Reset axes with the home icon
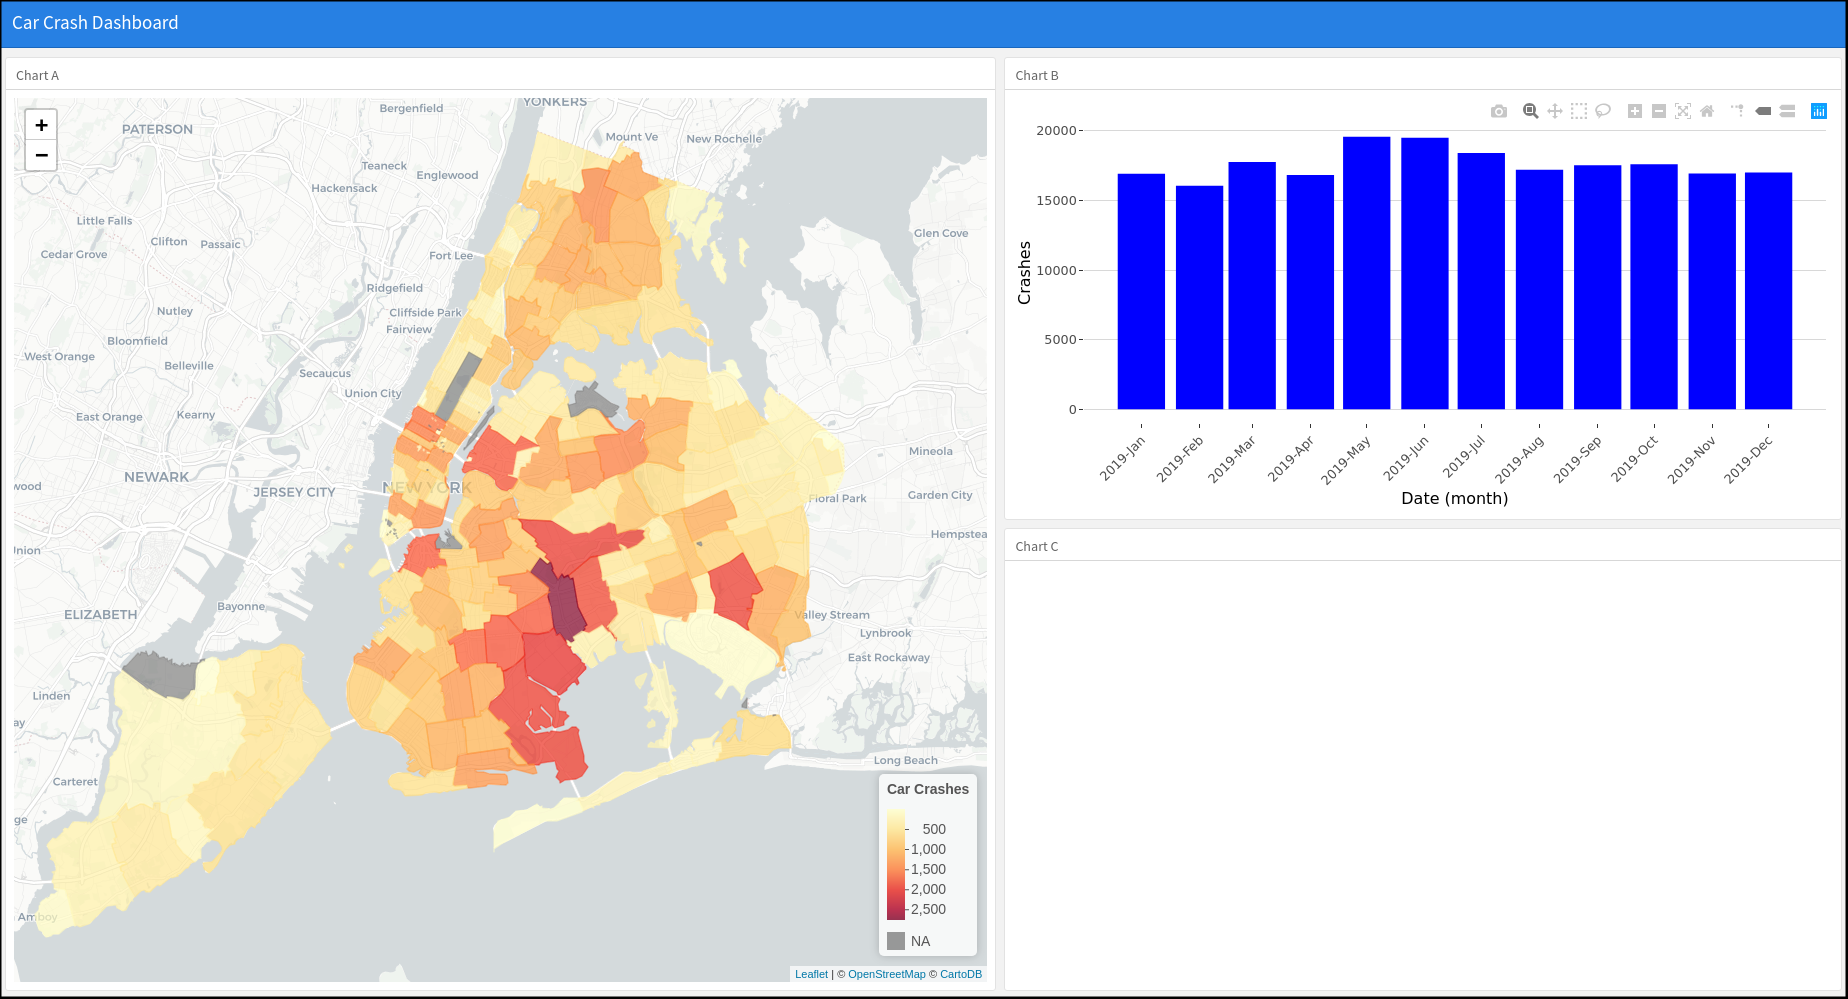This screenshot has width=1848, height=999. 1706,111
